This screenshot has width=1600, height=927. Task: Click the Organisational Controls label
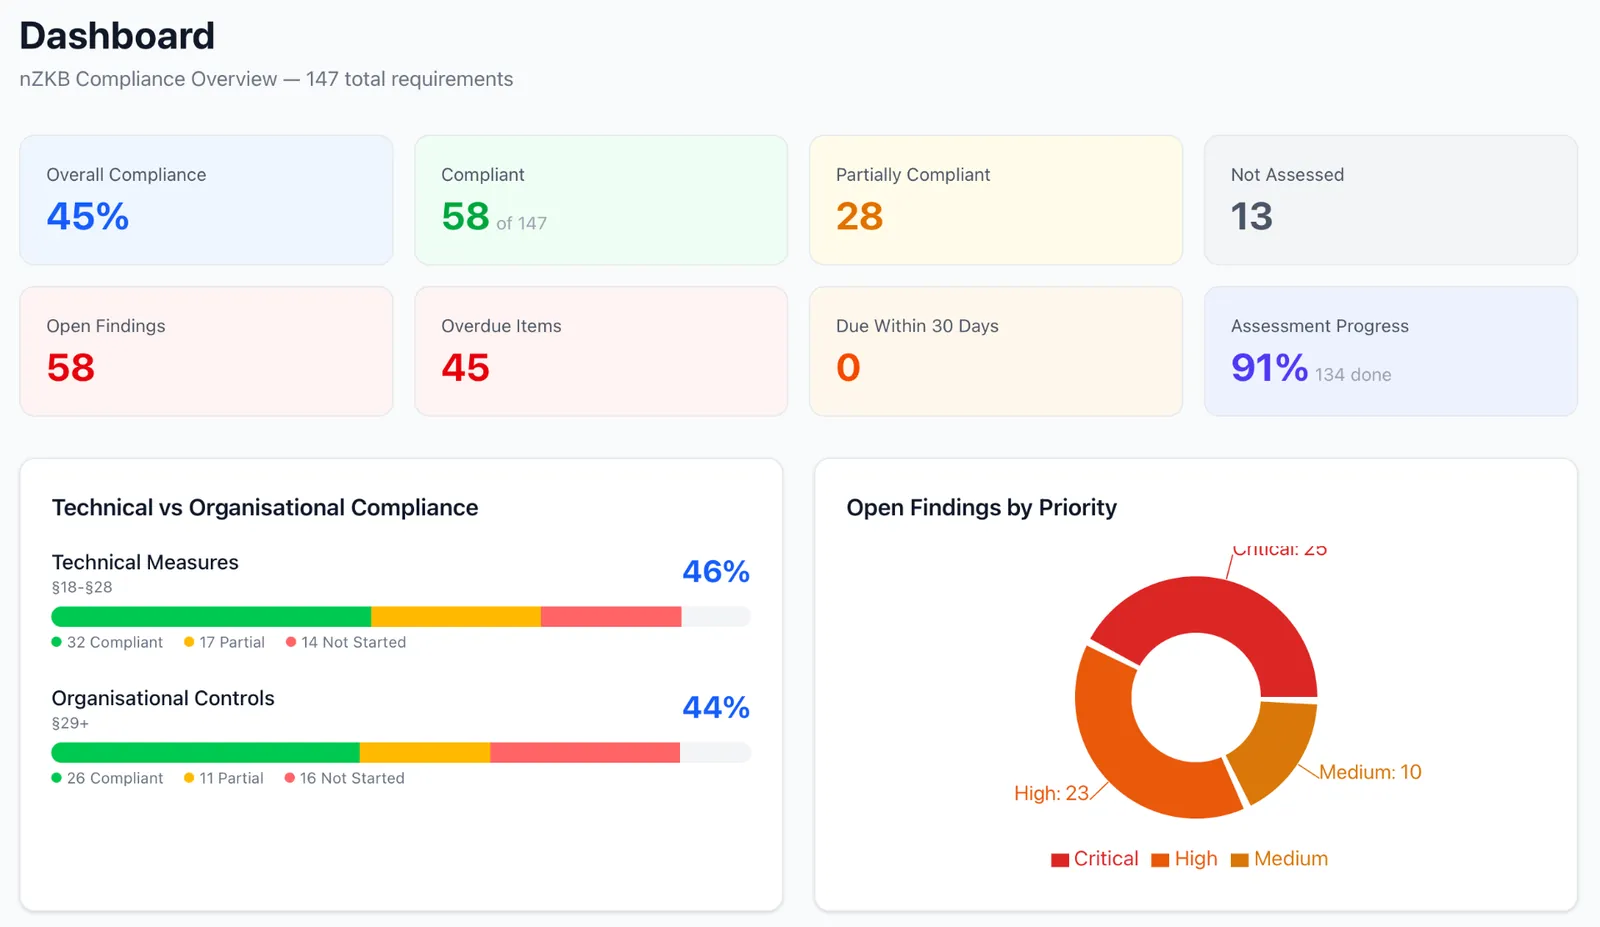click(163, 698)
